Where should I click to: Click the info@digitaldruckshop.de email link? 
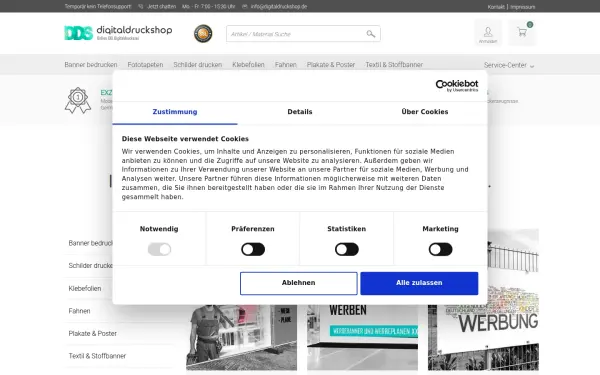tap(279, 7)
